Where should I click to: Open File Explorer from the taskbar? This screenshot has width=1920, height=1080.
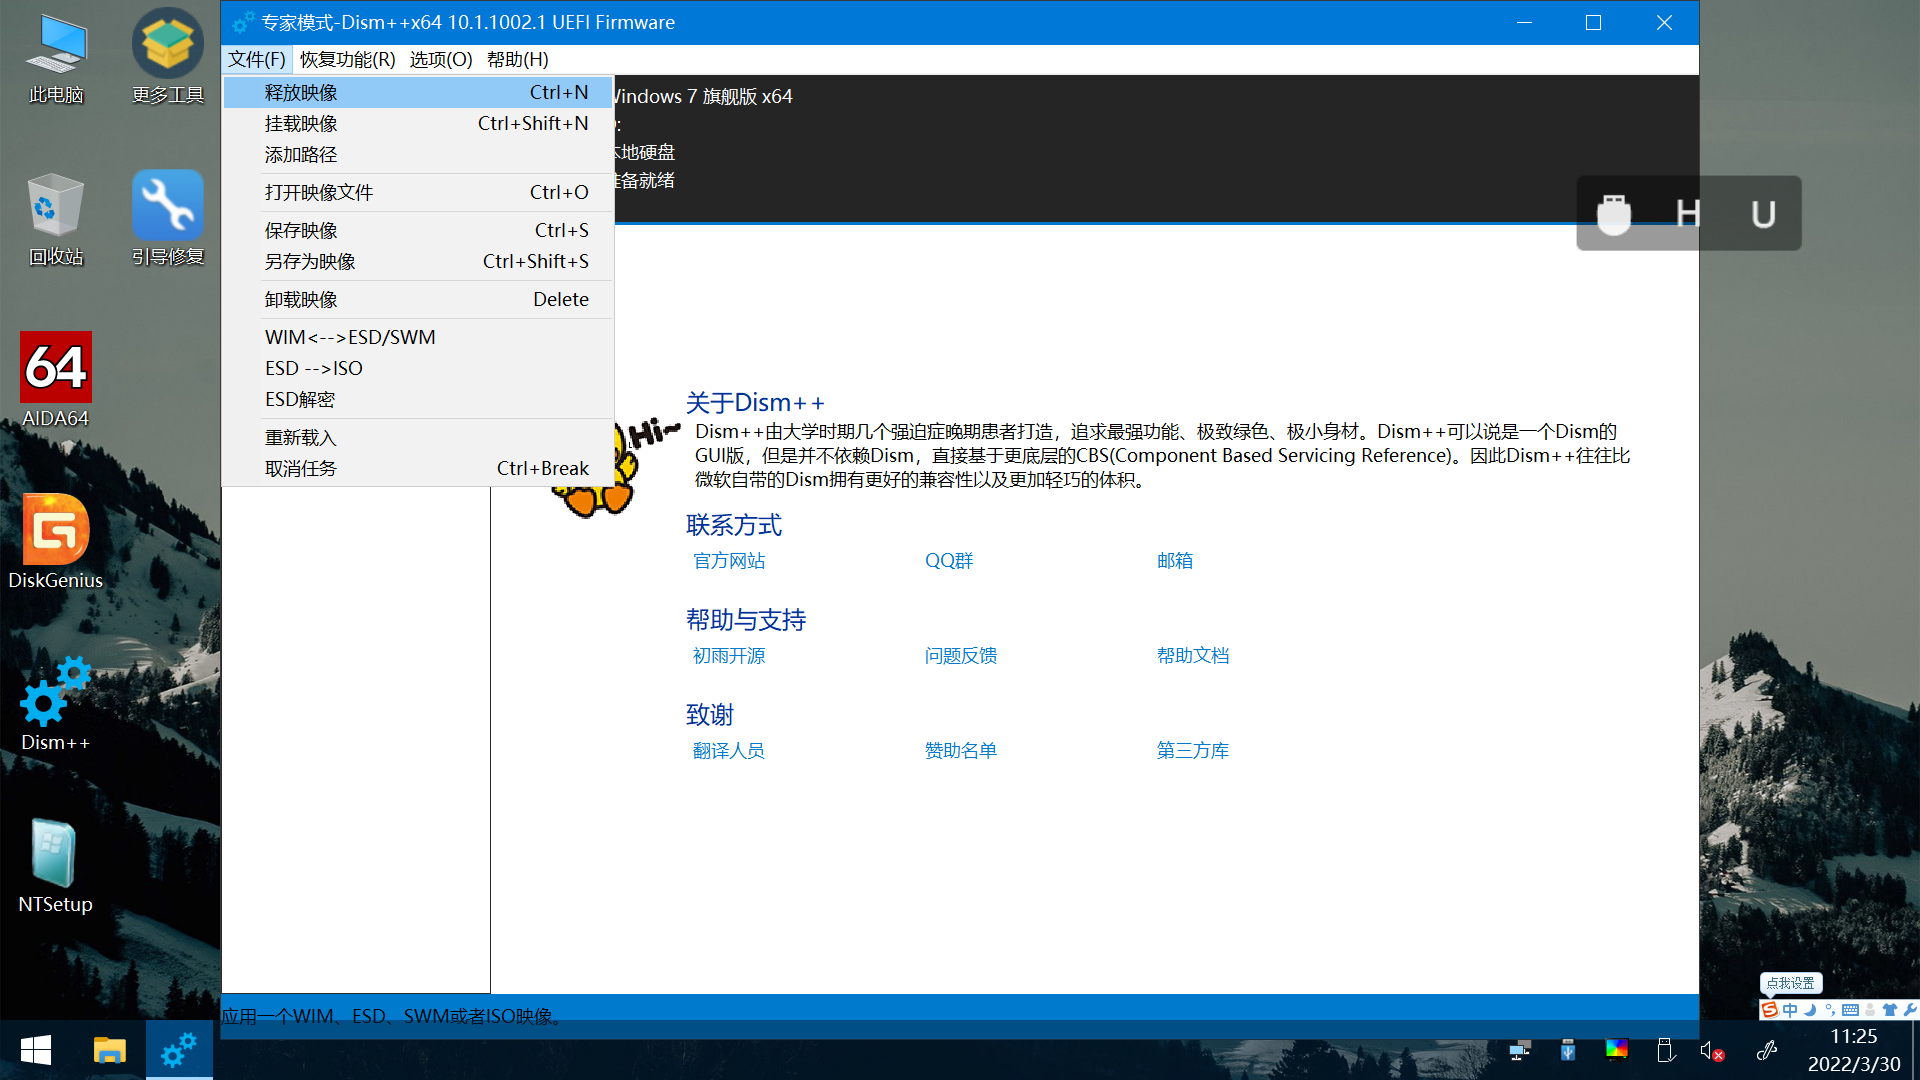click(x=109, y=1050)
